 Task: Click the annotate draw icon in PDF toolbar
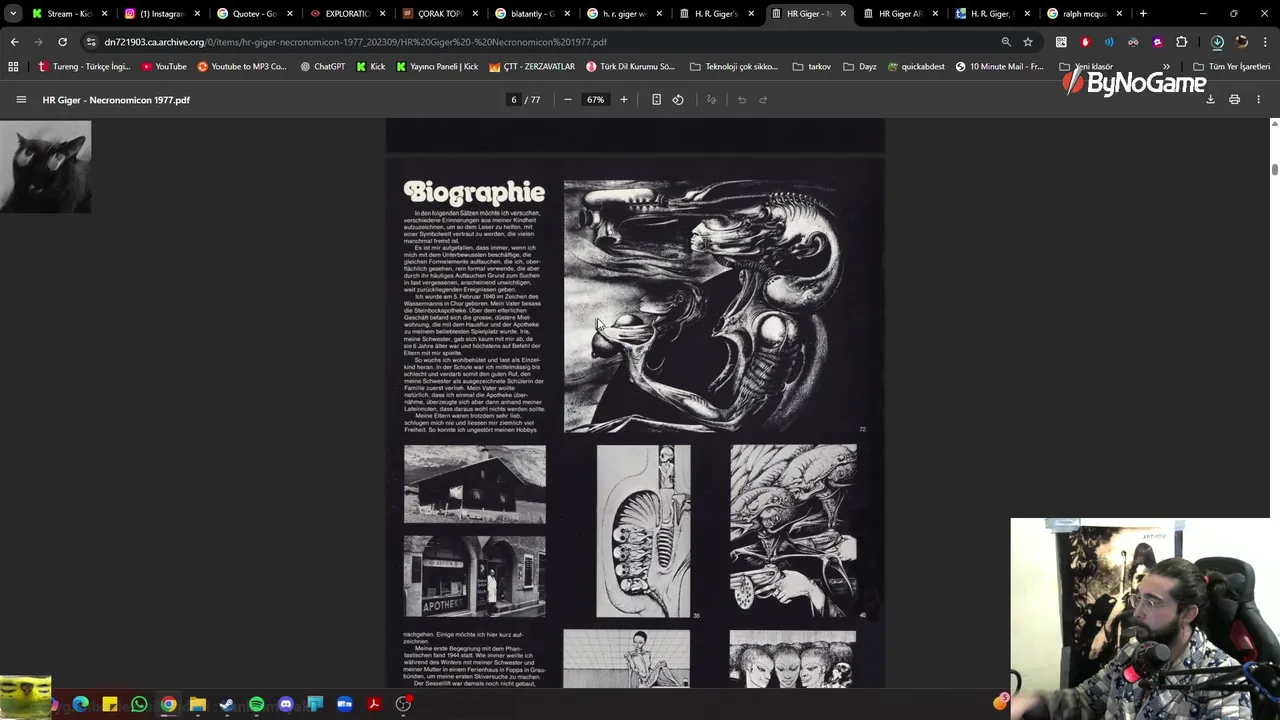coord(711,100)
